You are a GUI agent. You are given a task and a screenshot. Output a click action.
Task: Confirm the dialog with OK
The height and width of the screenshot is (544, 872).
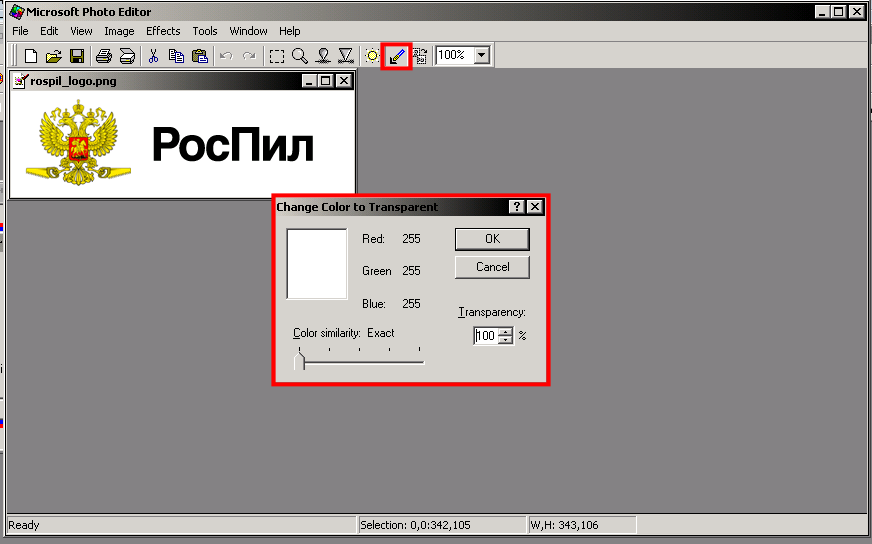click(x=492, y=239)
